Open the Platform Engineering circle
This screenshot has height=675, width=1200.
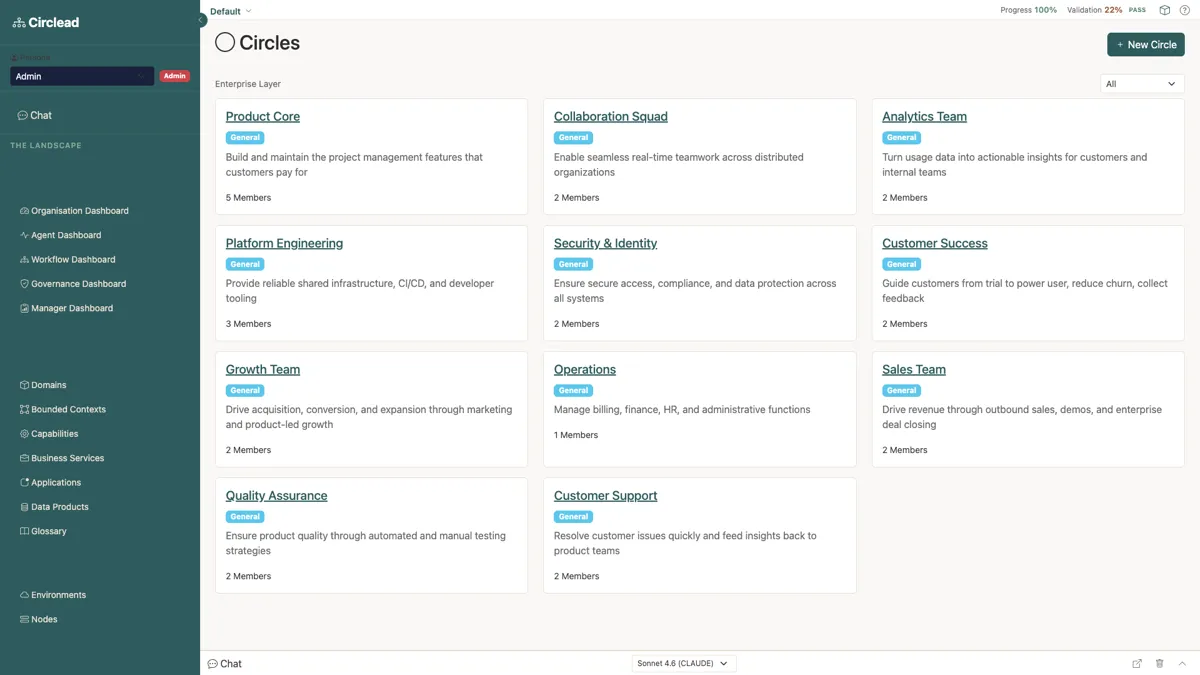pyautogui.click(x=284, y=243)
